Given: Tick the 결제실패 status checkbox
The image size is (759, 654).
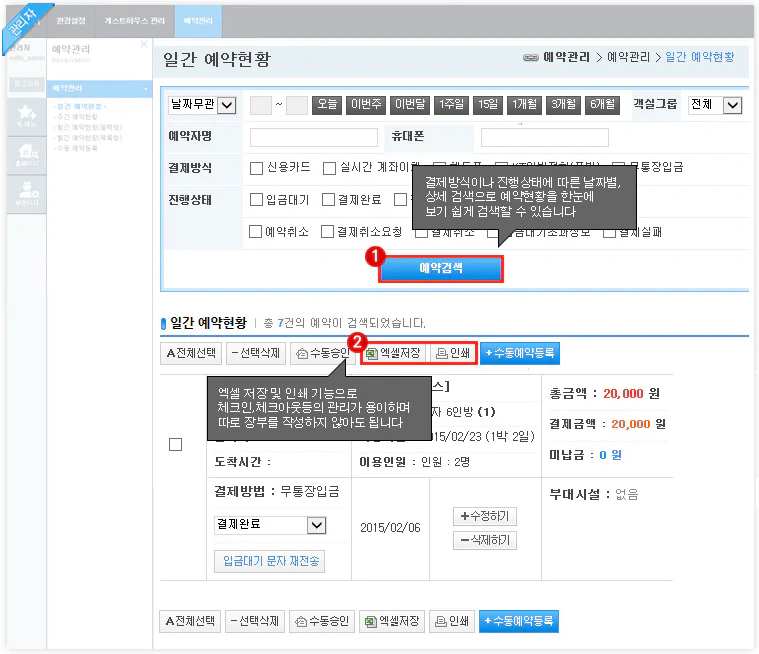Looking at the screenshot, I should [609, 232].
